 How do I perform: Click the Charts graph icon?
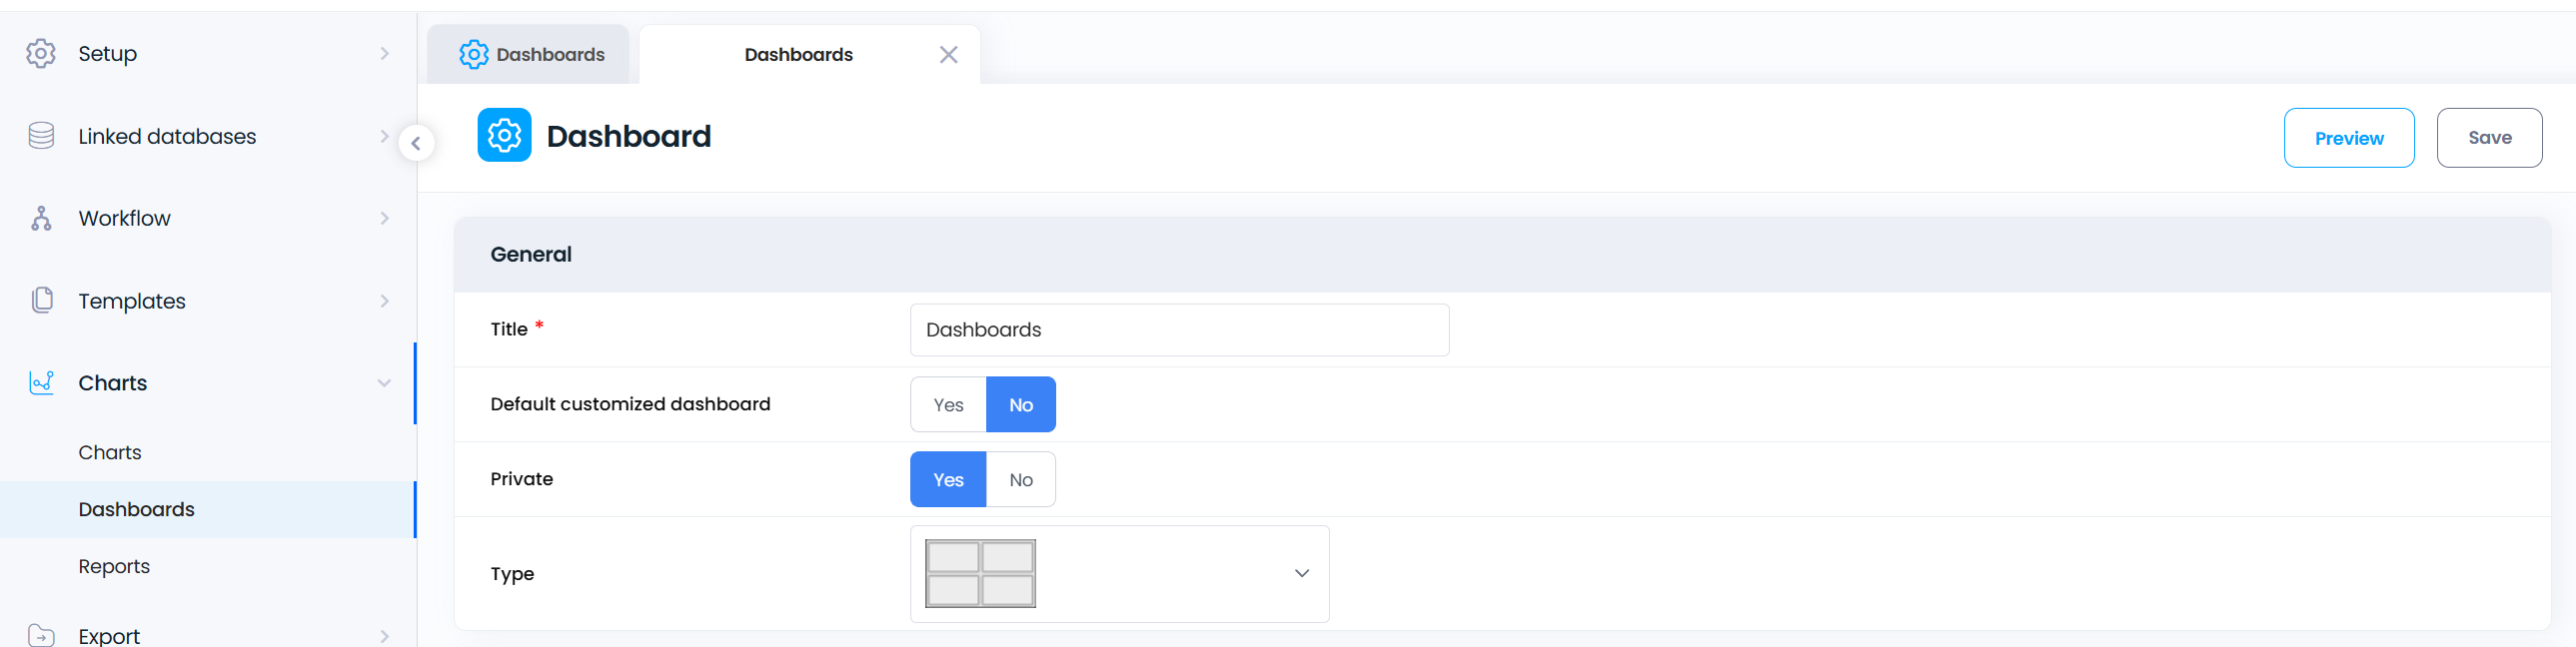41,383
